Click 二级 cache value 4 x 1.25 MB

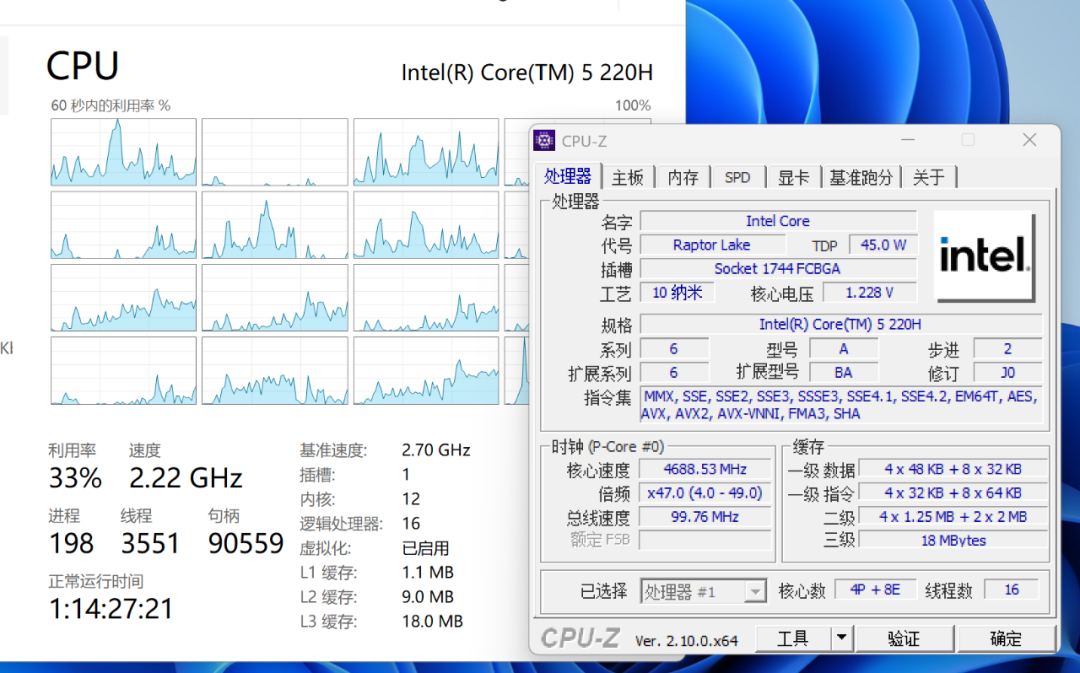(x=953, y=517)
